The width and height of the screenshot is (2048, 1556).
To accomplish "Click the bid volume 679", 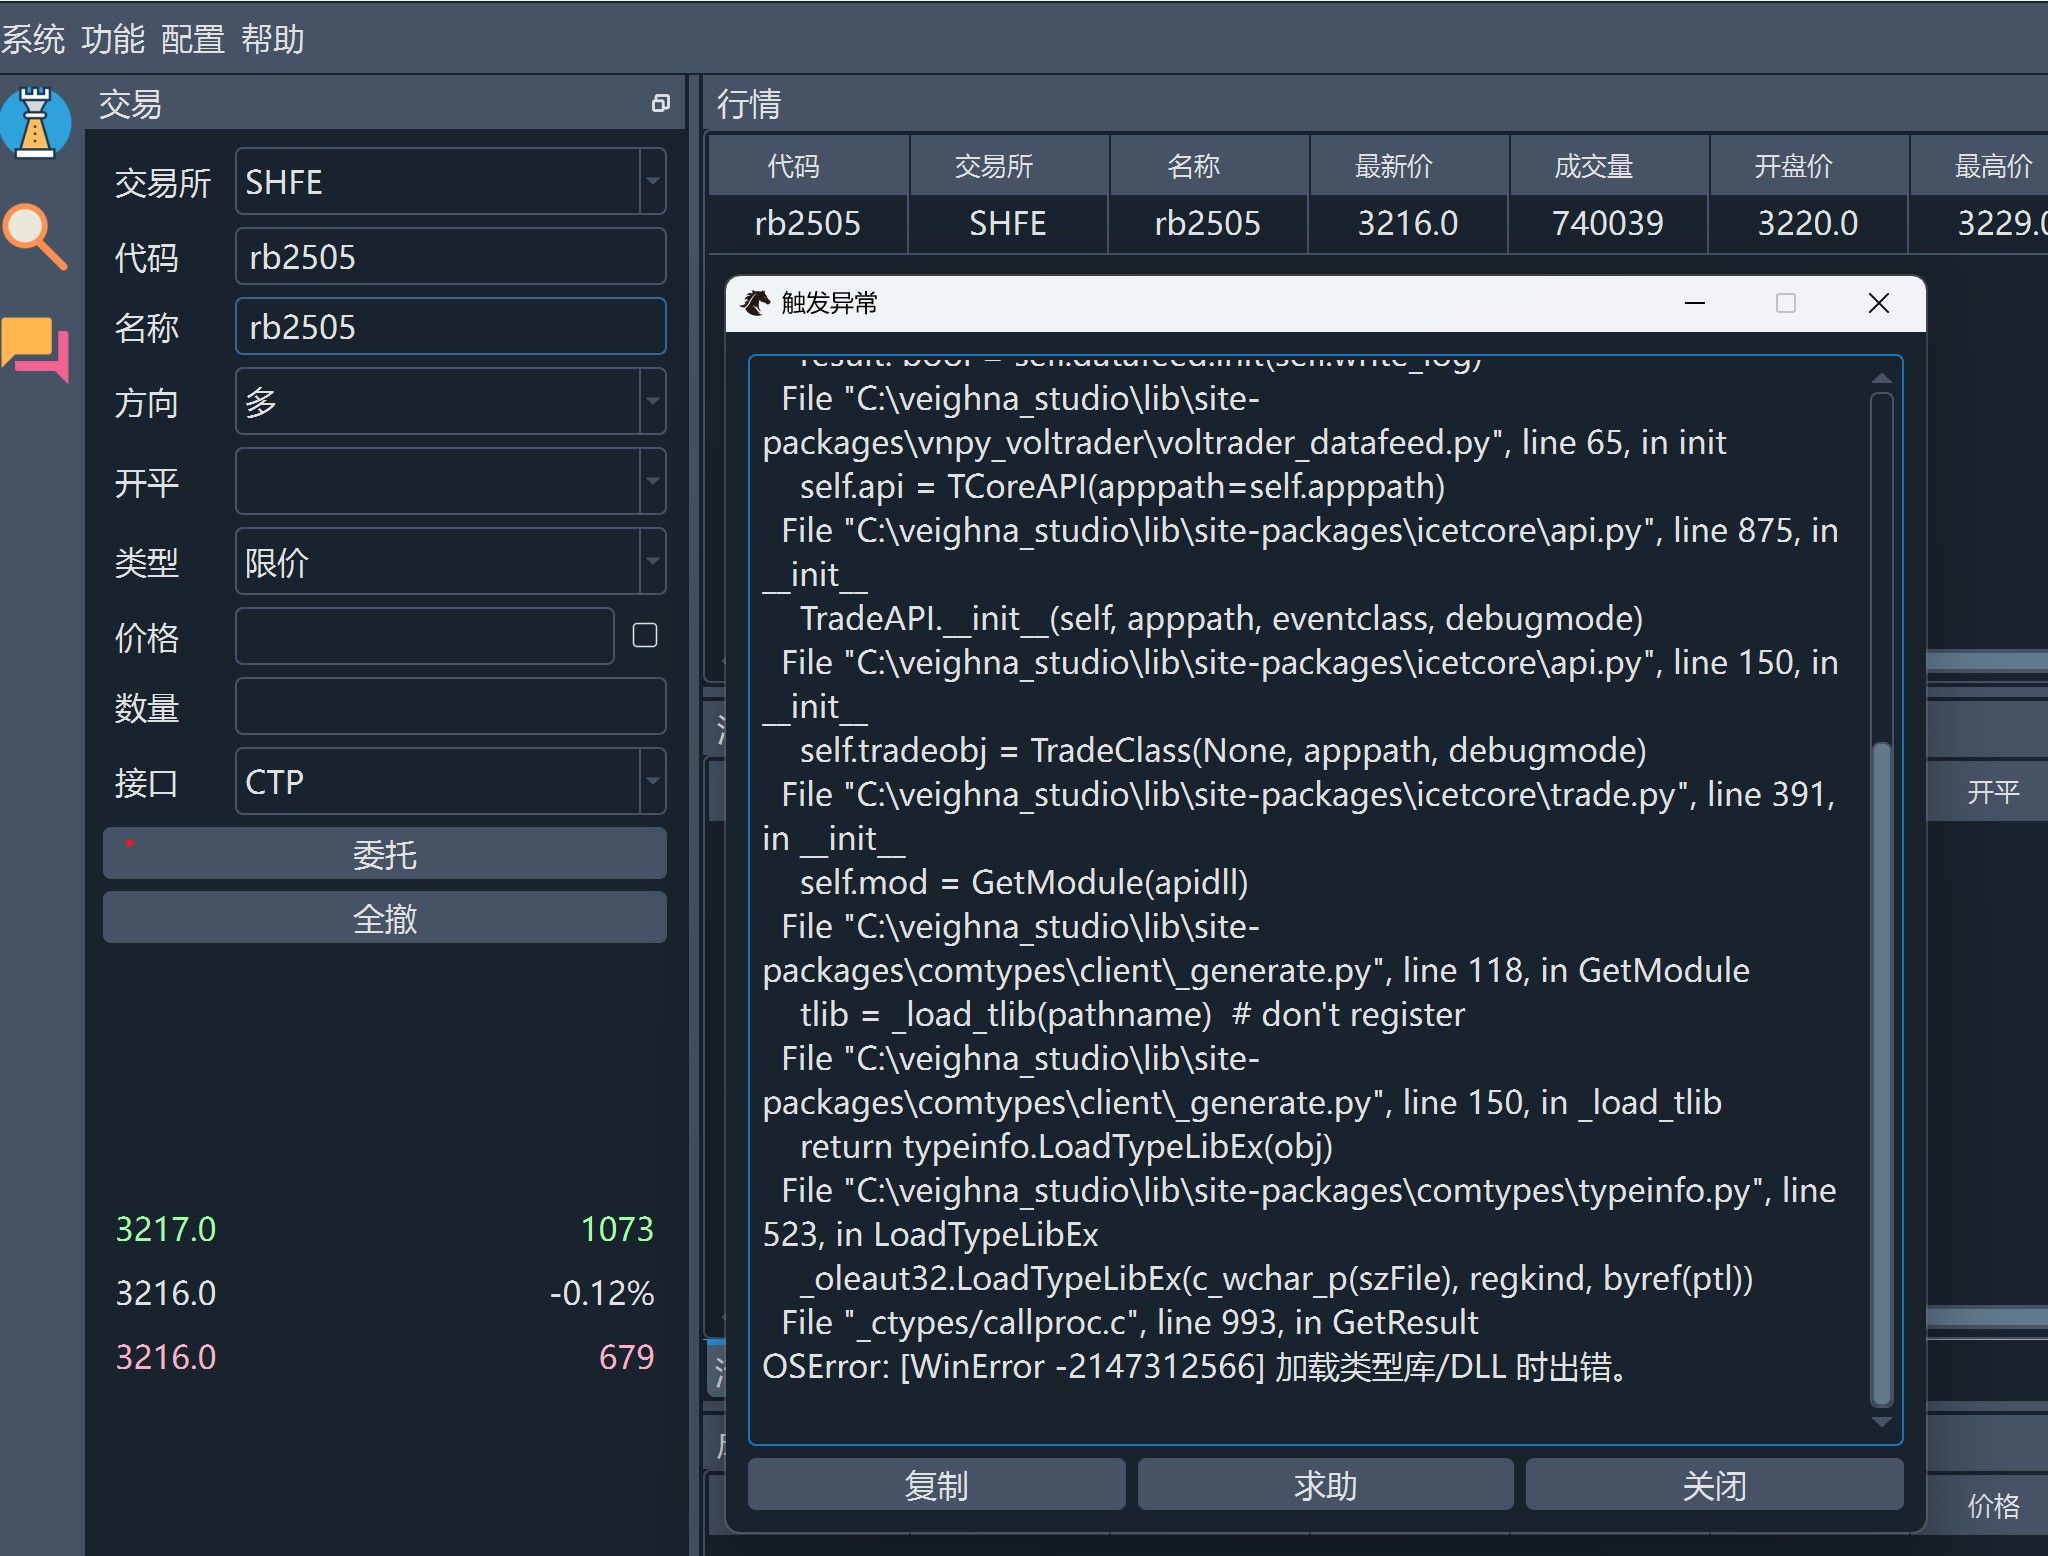I will (x=626, y=1357).
